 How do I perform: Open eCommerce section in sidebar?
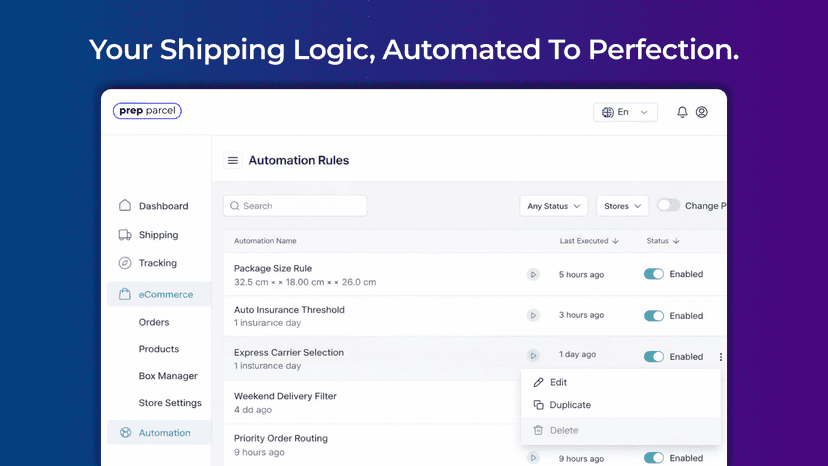[159, 294]
